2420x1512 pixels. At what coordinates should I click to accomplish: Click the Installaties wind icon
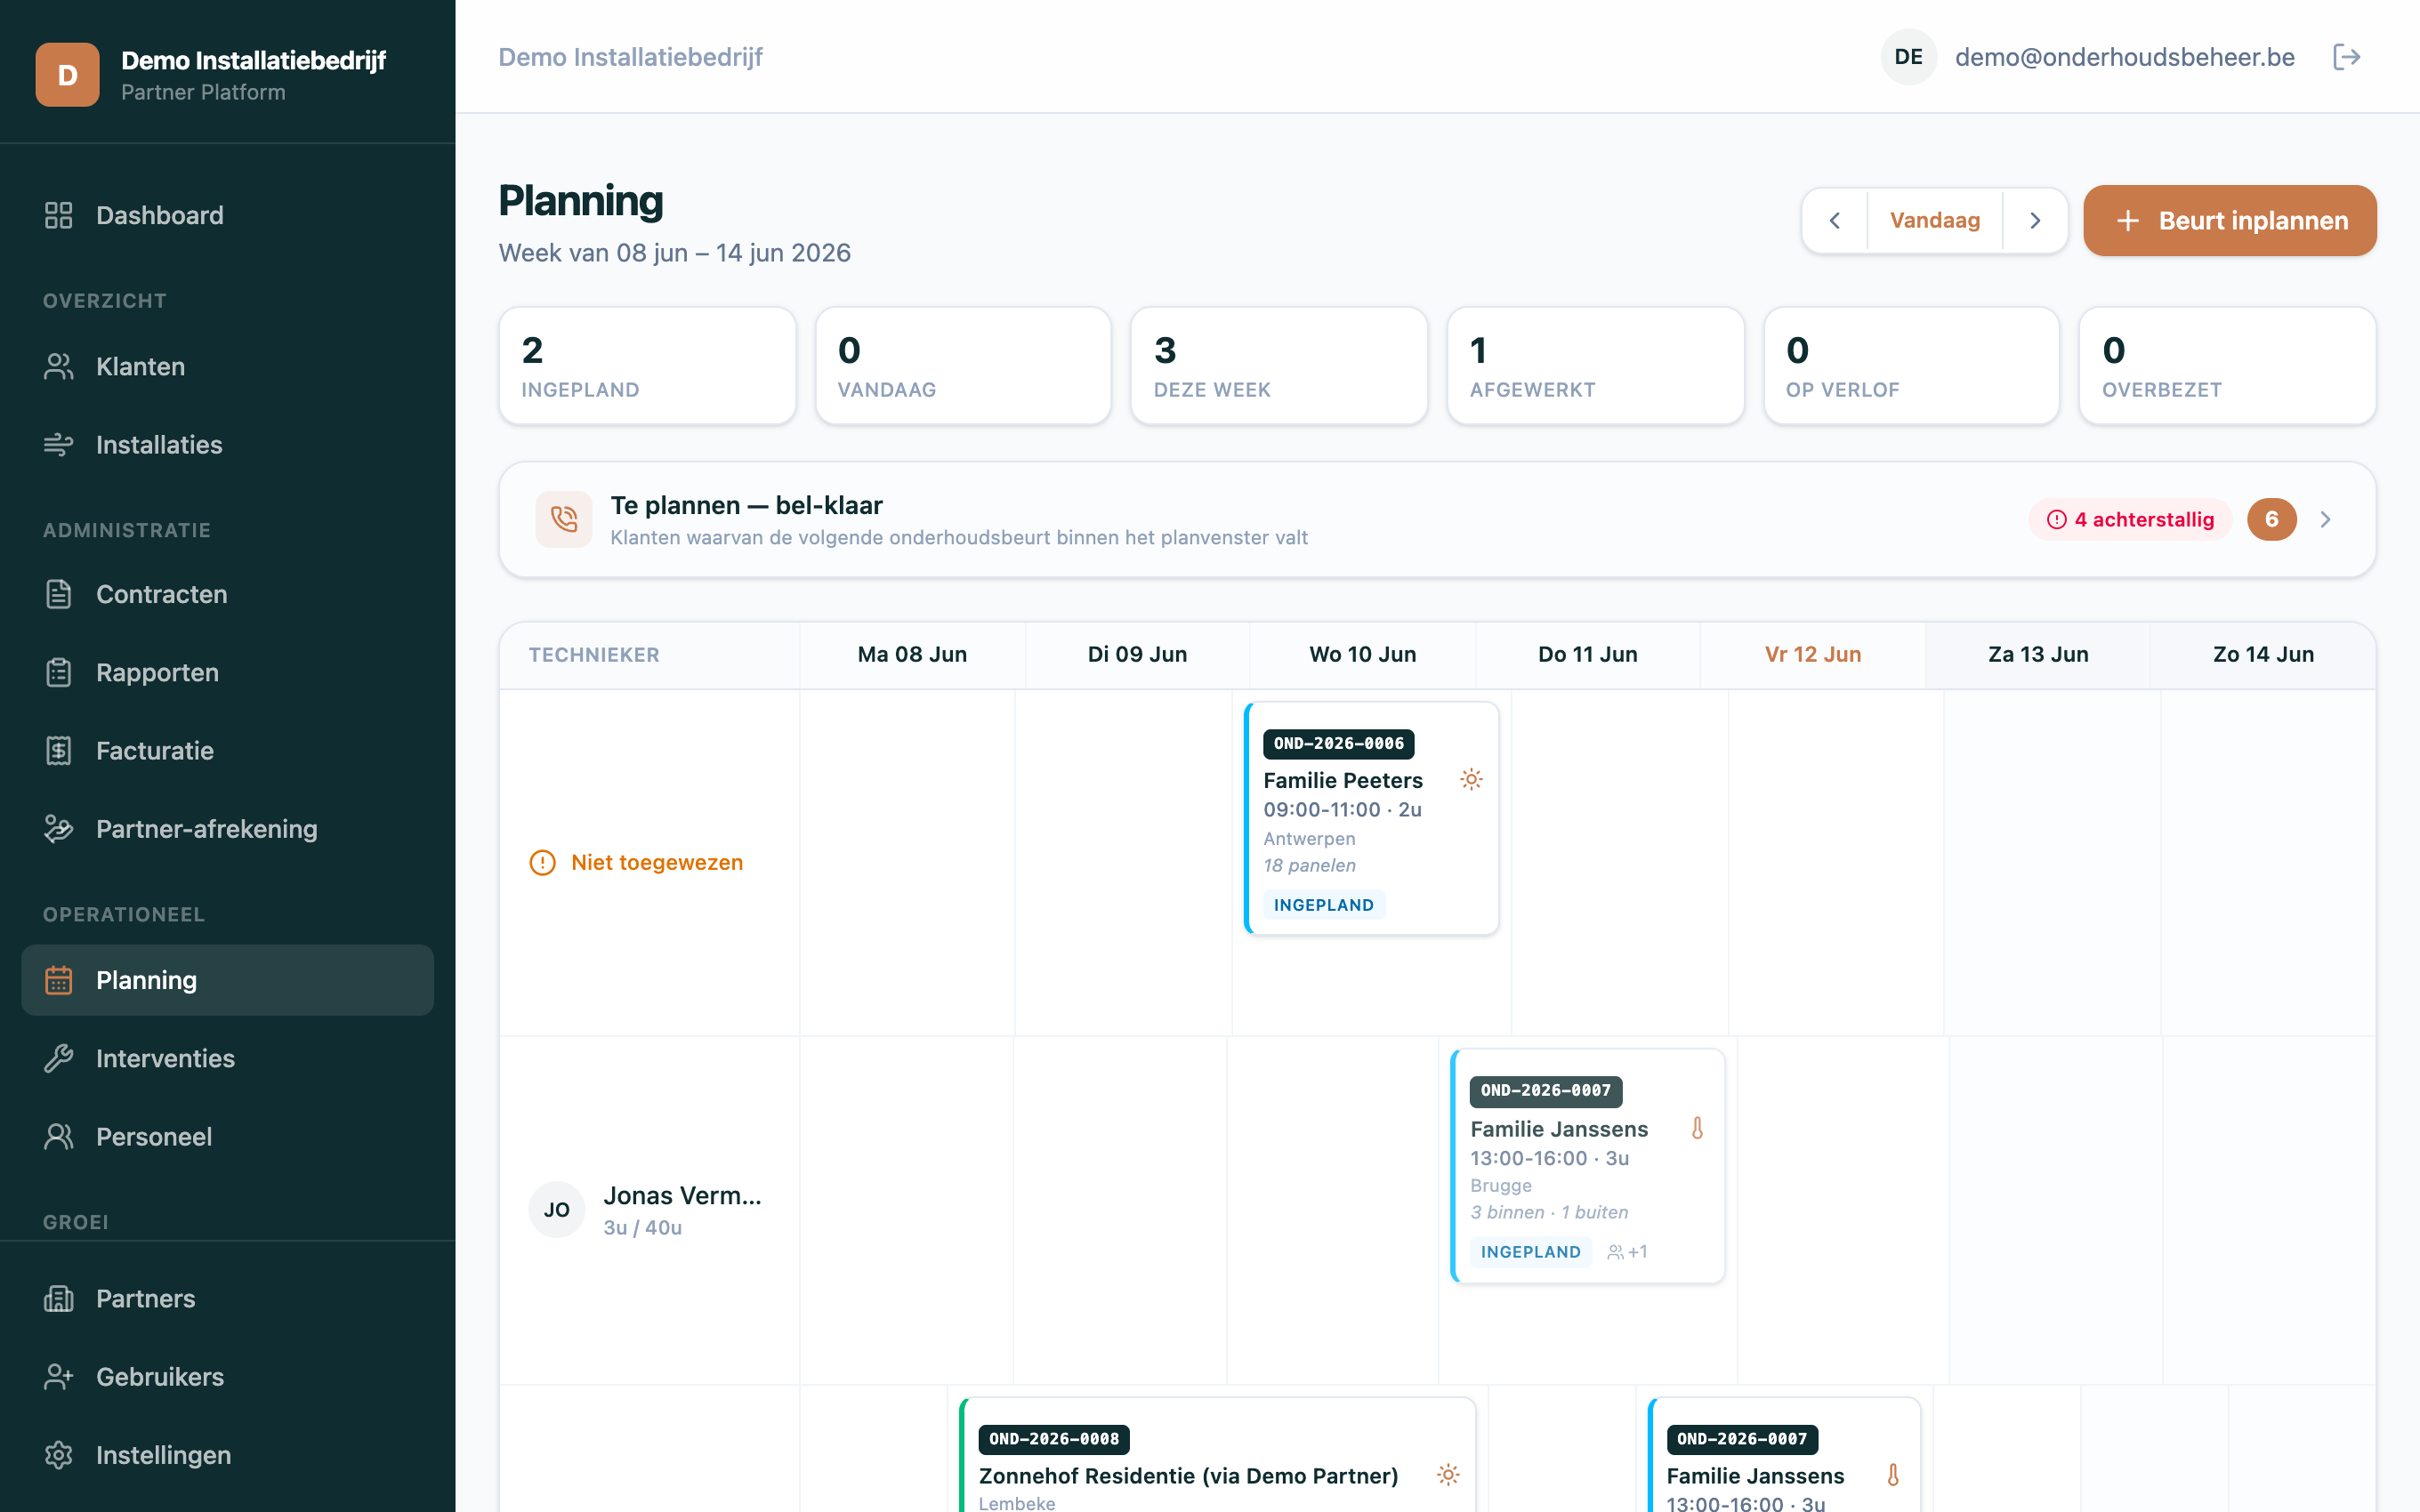coord(59,445)
